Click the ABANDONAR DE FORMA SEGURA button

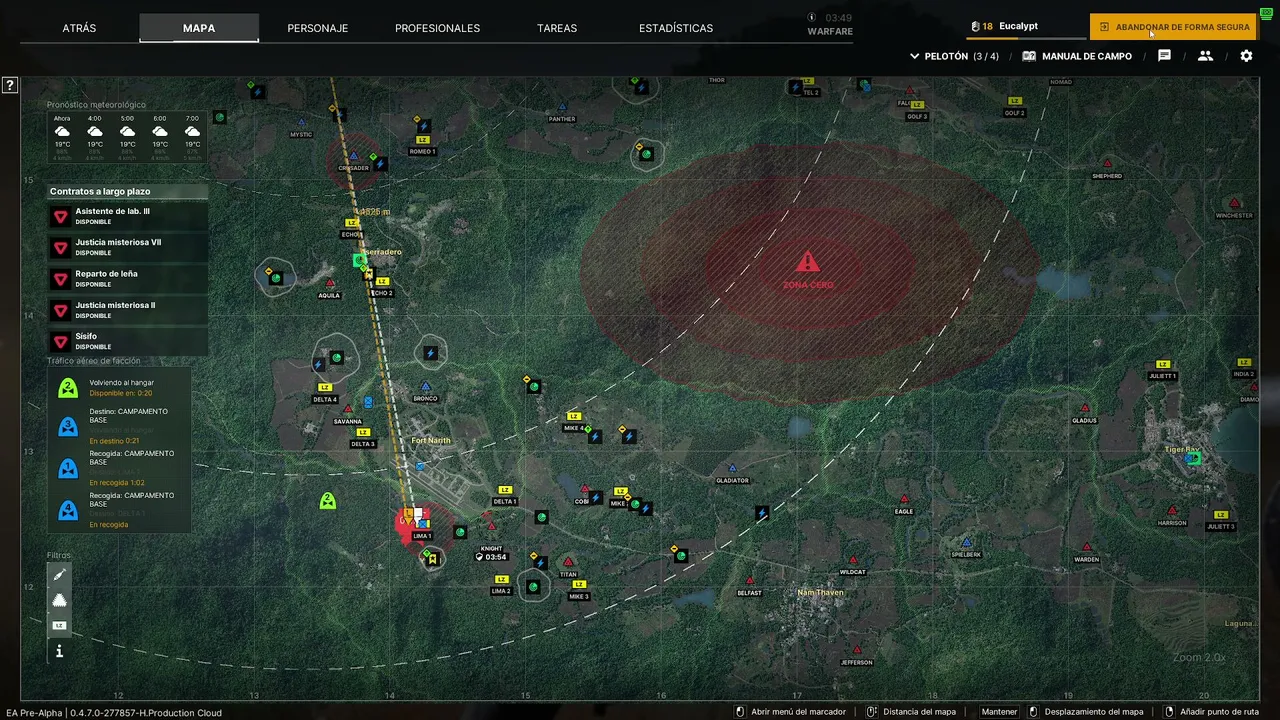click(1173, 27)
